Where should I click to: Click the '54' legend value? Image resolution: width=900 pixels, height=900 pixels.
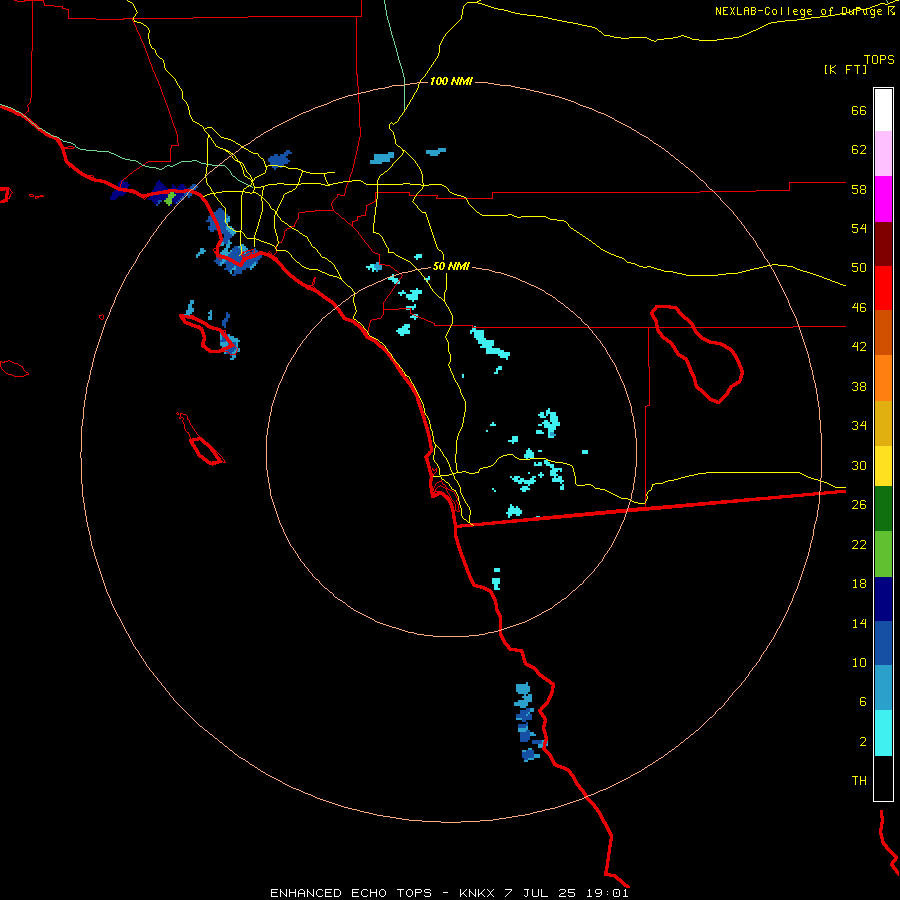tap(859, 228)
